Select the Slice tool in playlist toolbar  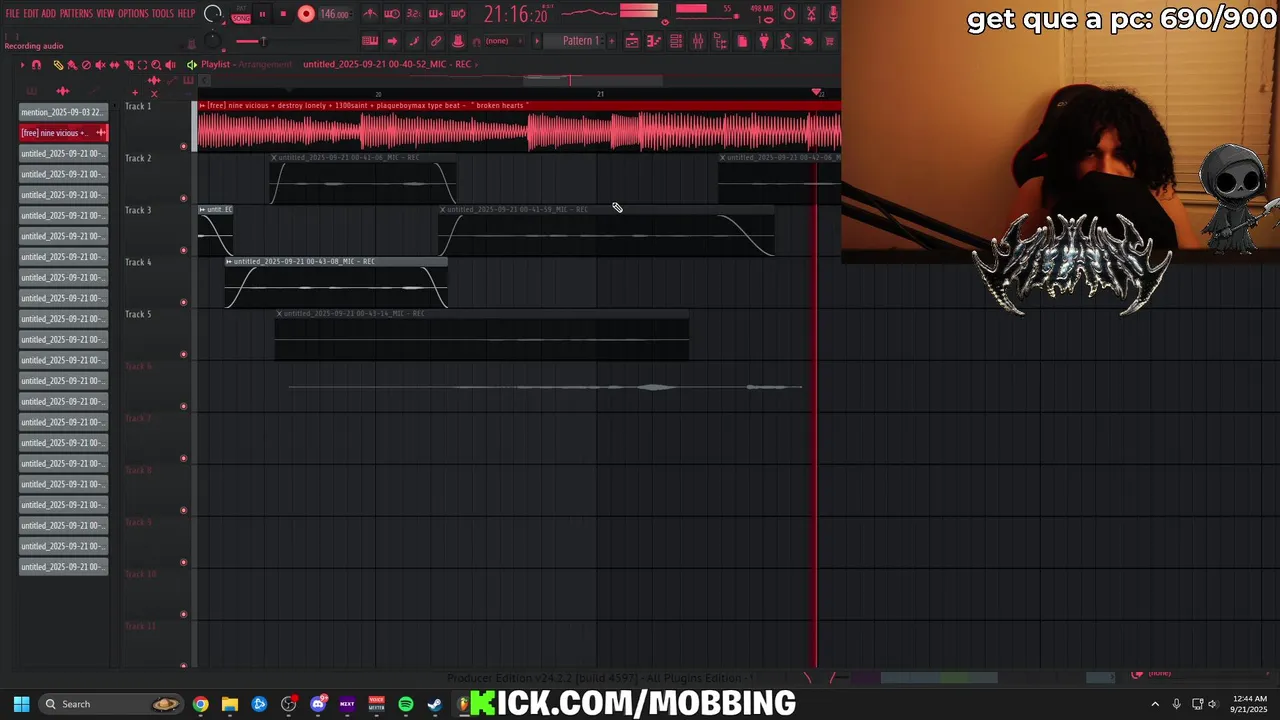129,65
